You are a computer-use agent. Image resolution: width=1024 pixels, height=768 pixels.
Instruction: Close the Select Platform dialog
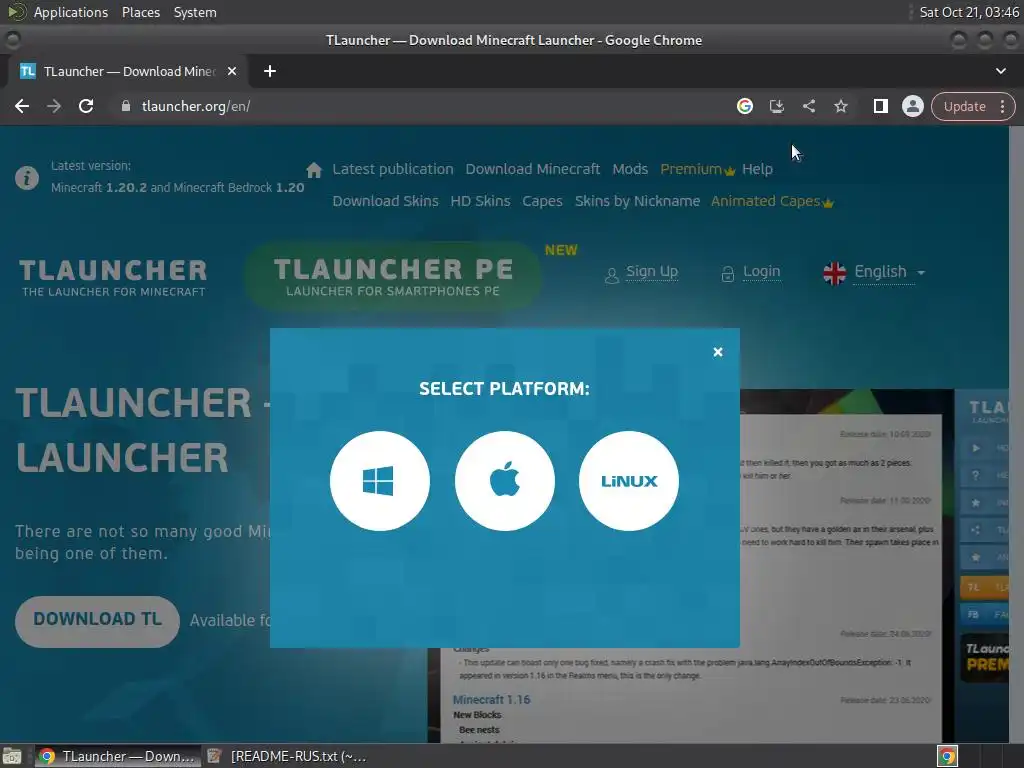(718, 352)
